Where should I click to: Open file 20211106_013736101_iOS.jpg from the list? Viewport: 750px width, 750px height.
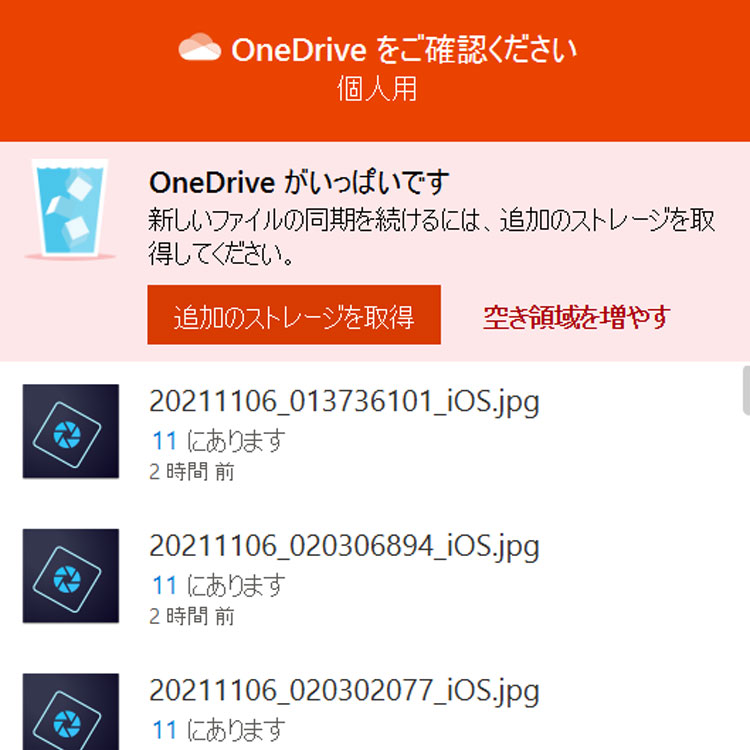344,402
